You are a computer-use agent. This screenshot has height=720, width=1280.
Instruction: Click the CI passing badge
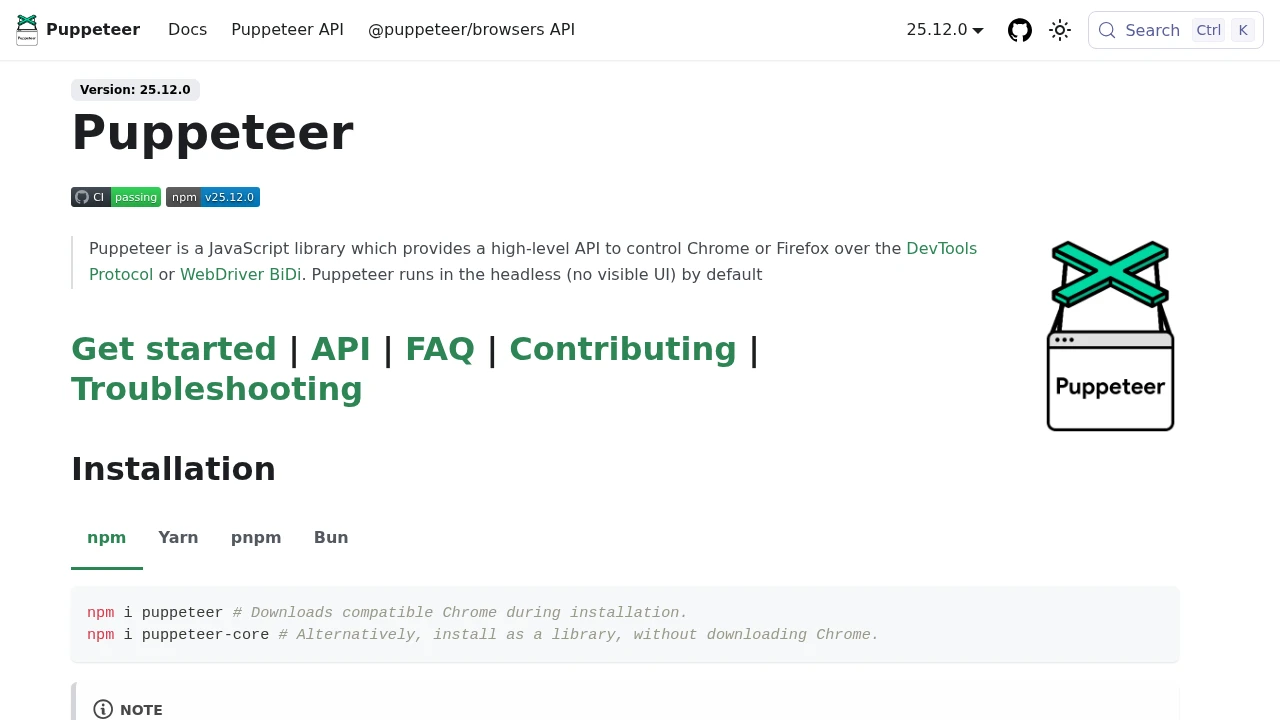116,197
